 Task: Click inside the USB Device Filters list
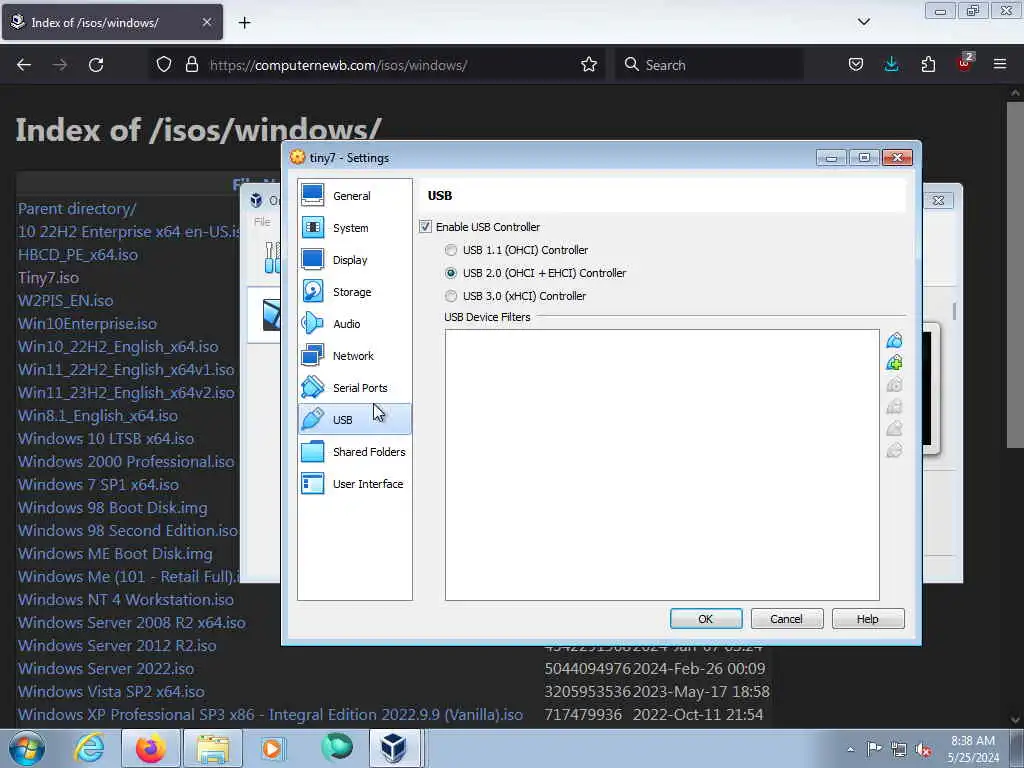(x=662, y=464)
